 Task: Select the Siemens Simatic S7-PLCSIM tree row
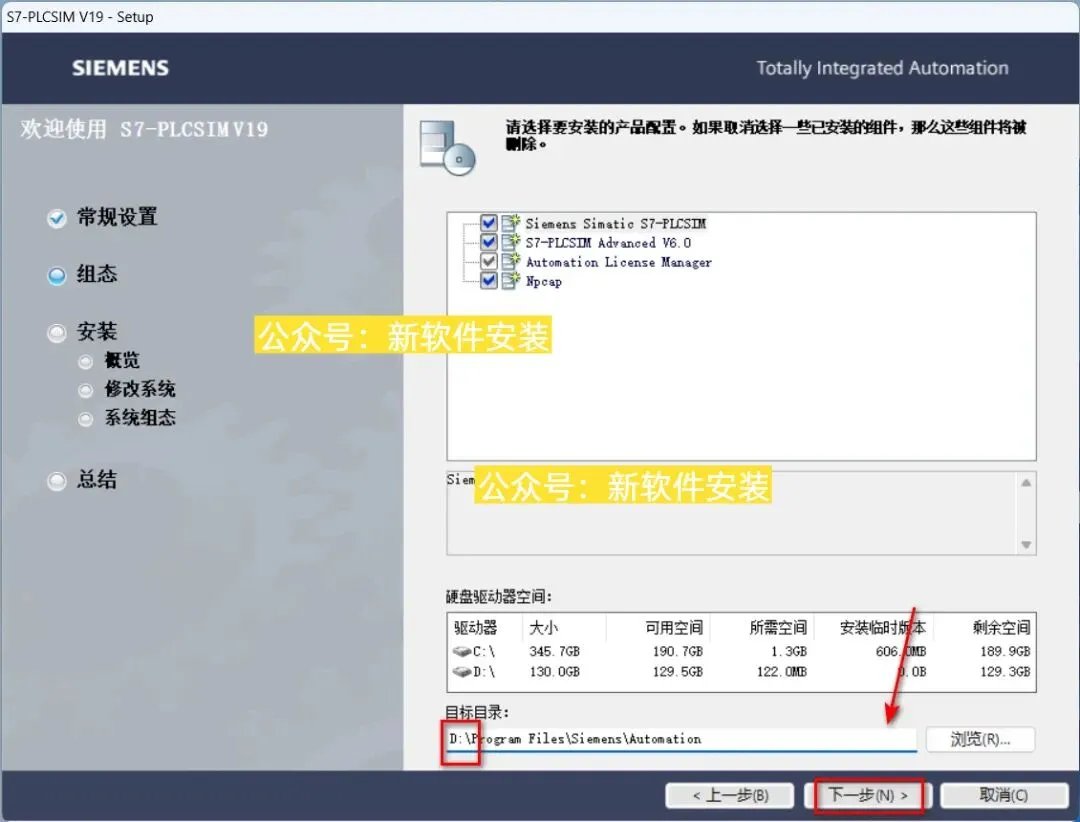coord(615,223)
